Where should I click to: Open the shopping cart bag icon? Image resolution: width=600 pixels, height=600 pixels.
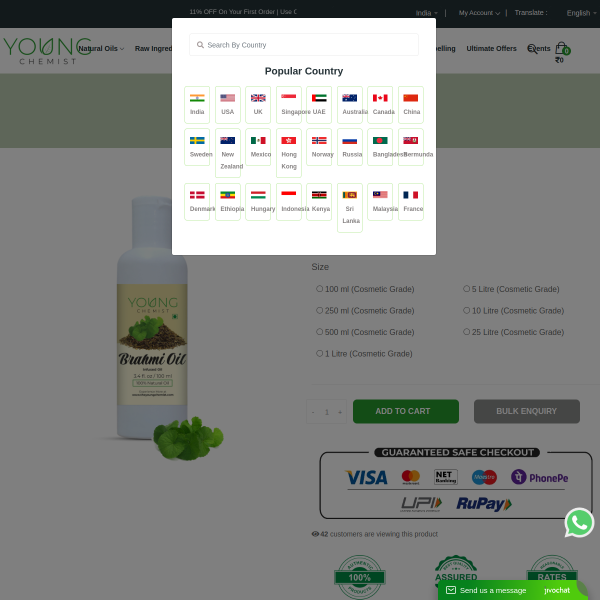(x=562, y=48)
